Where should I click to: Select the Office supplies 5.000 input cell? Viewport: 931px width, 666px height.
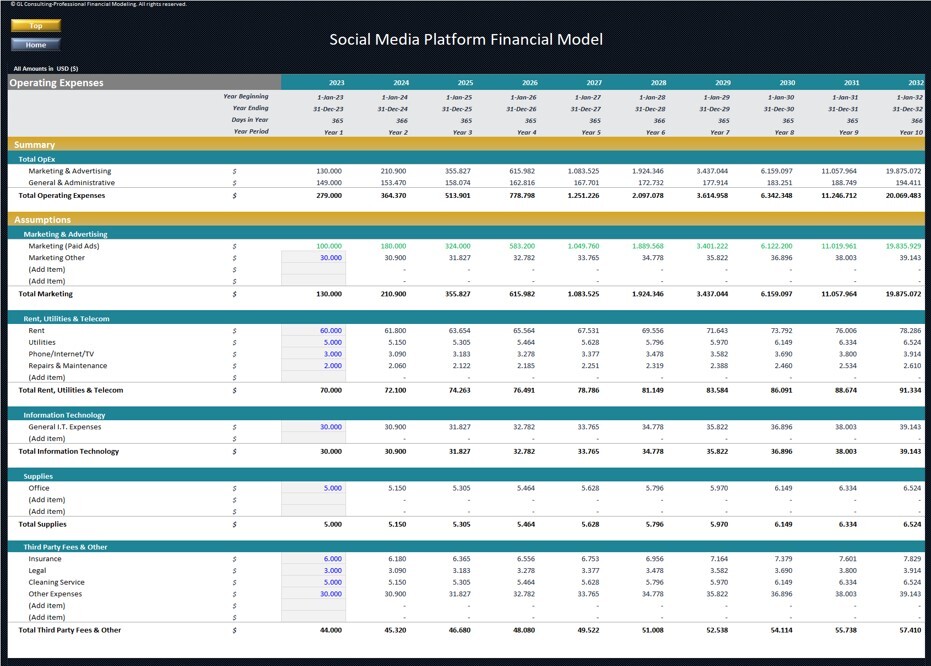click(x=313, y=488)
